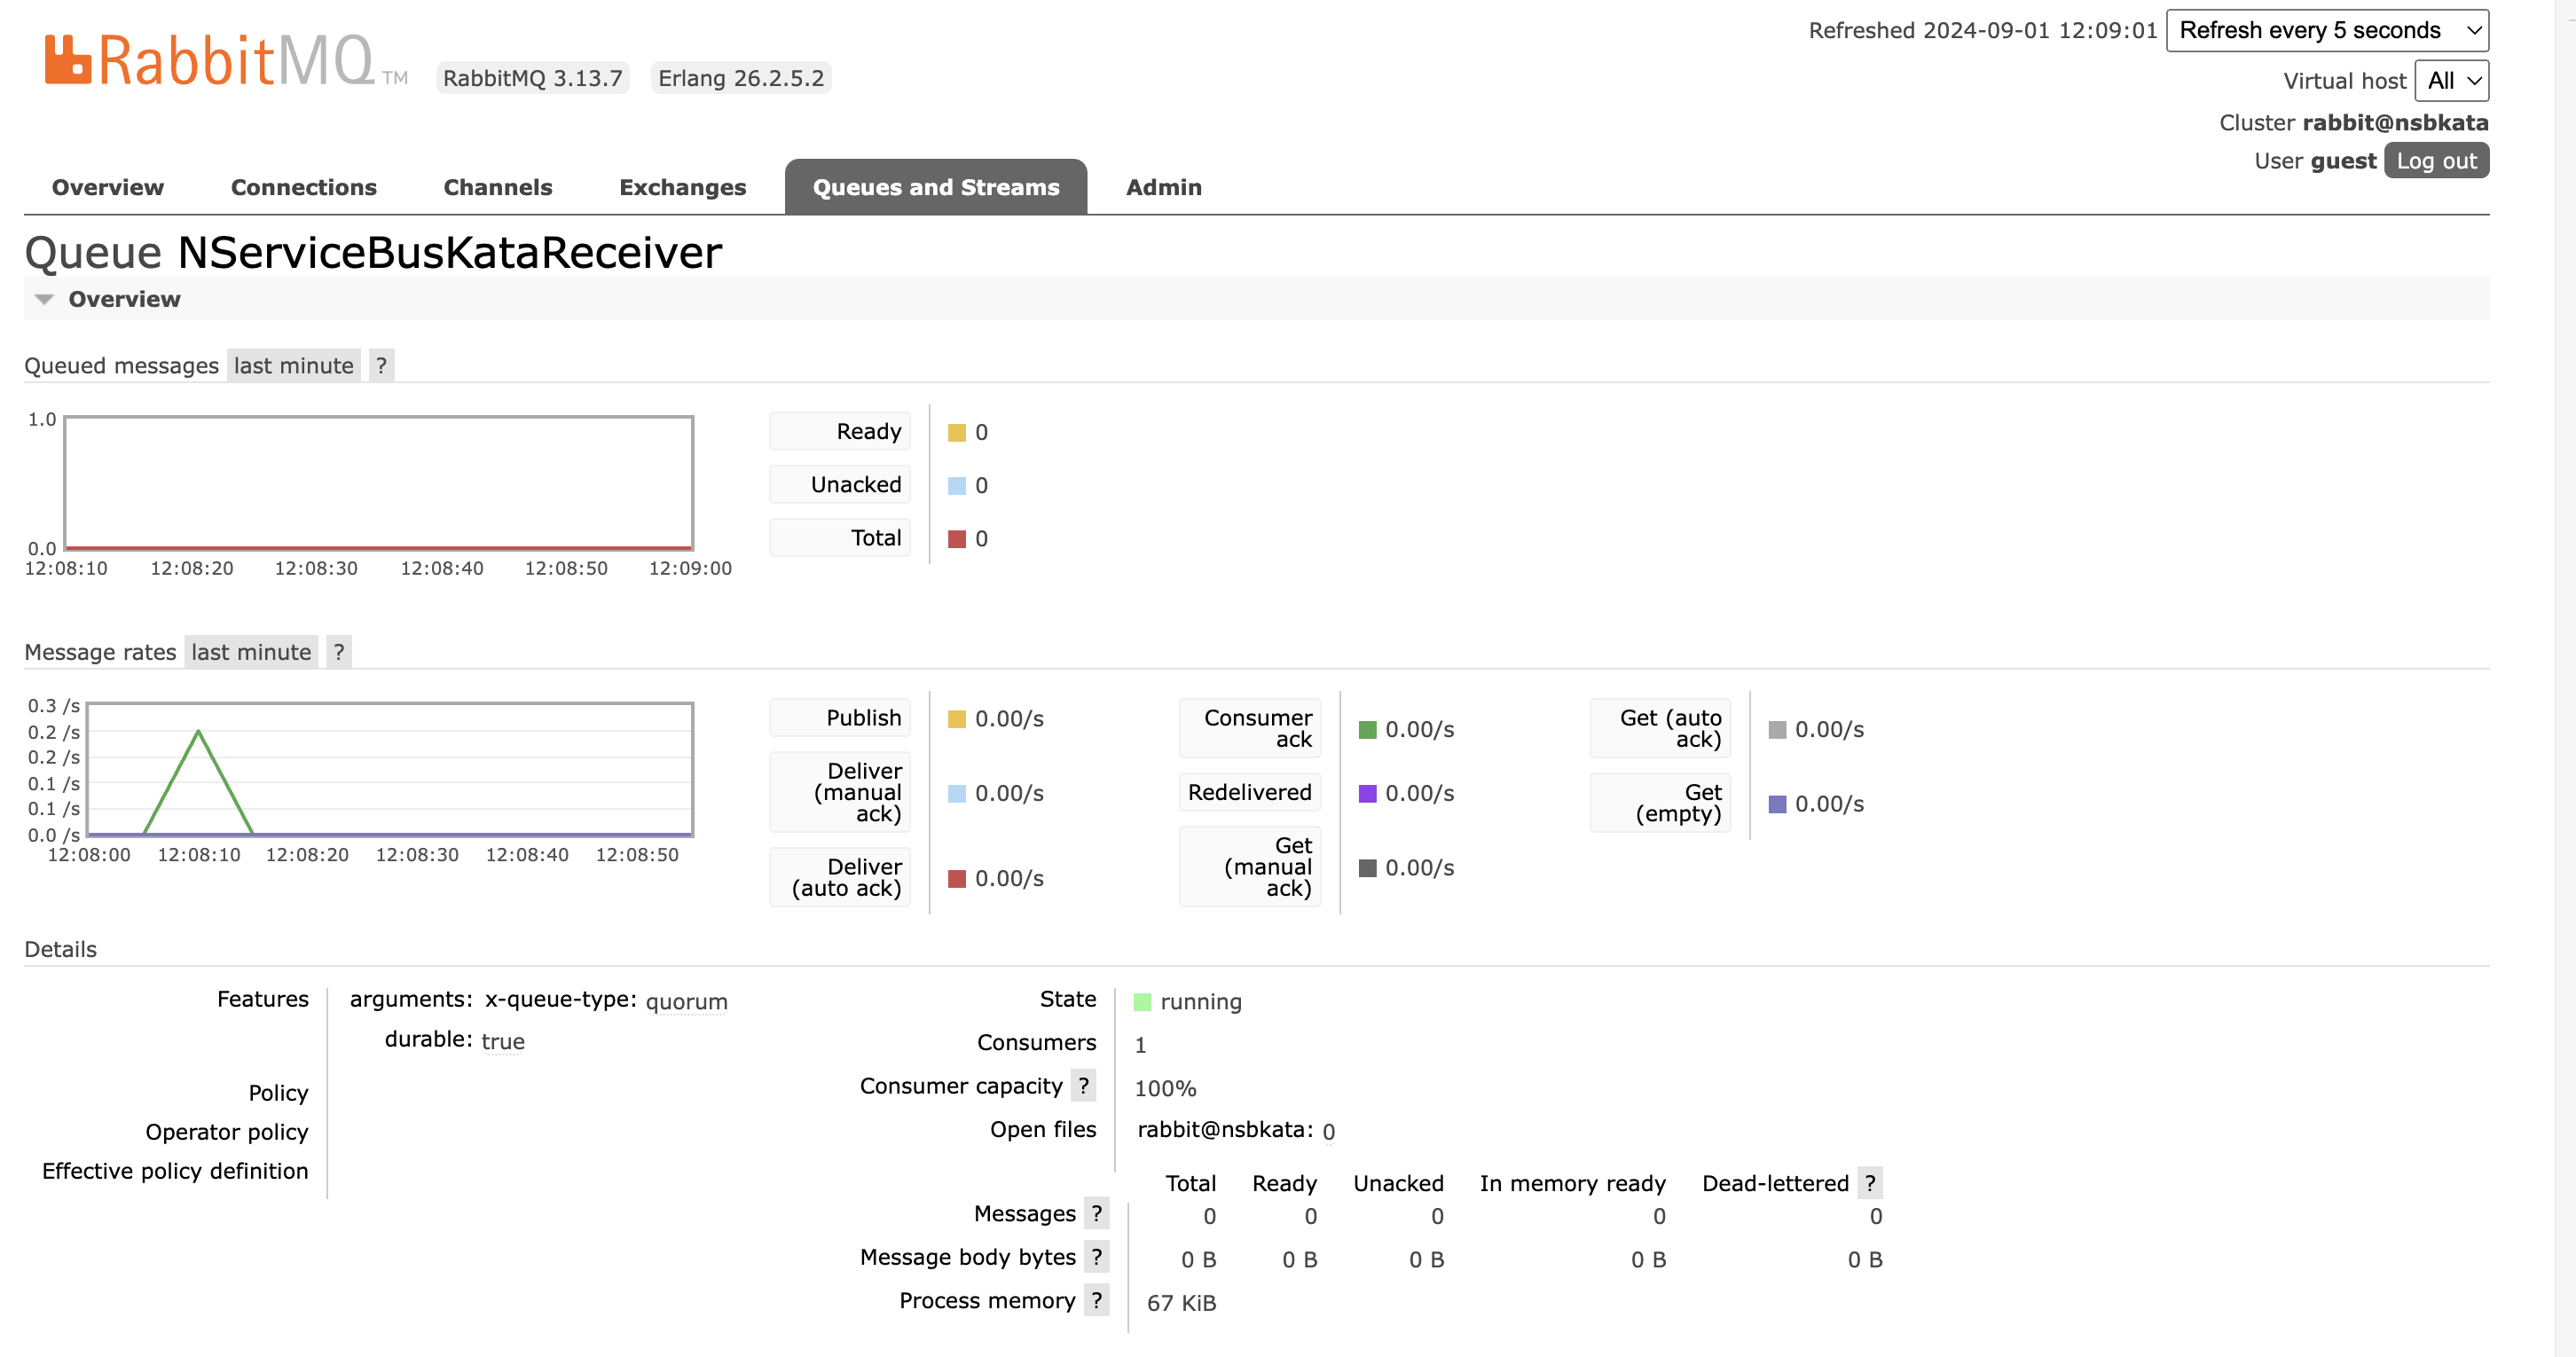Open help for Message rates
This screenshot has height=1357, width=2576.
[339, 652]
